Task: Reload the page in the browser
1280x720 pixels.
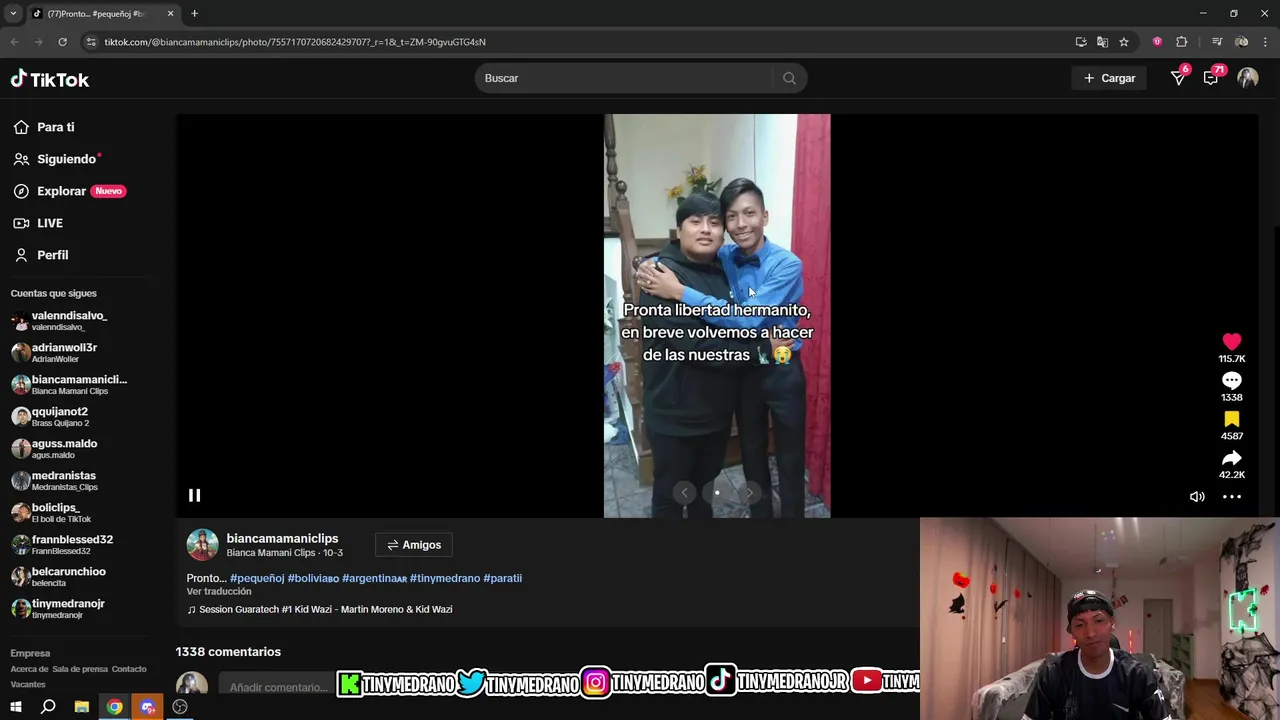Action: point(62,42)
